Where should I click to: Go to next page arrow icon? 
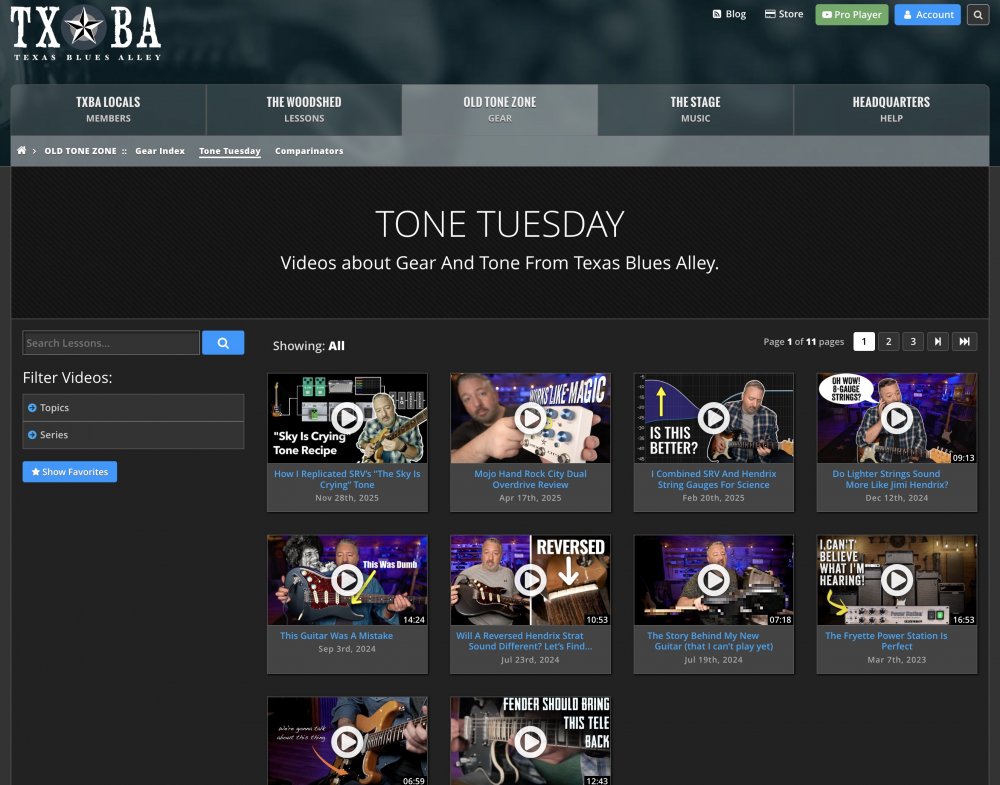(938, 342)
